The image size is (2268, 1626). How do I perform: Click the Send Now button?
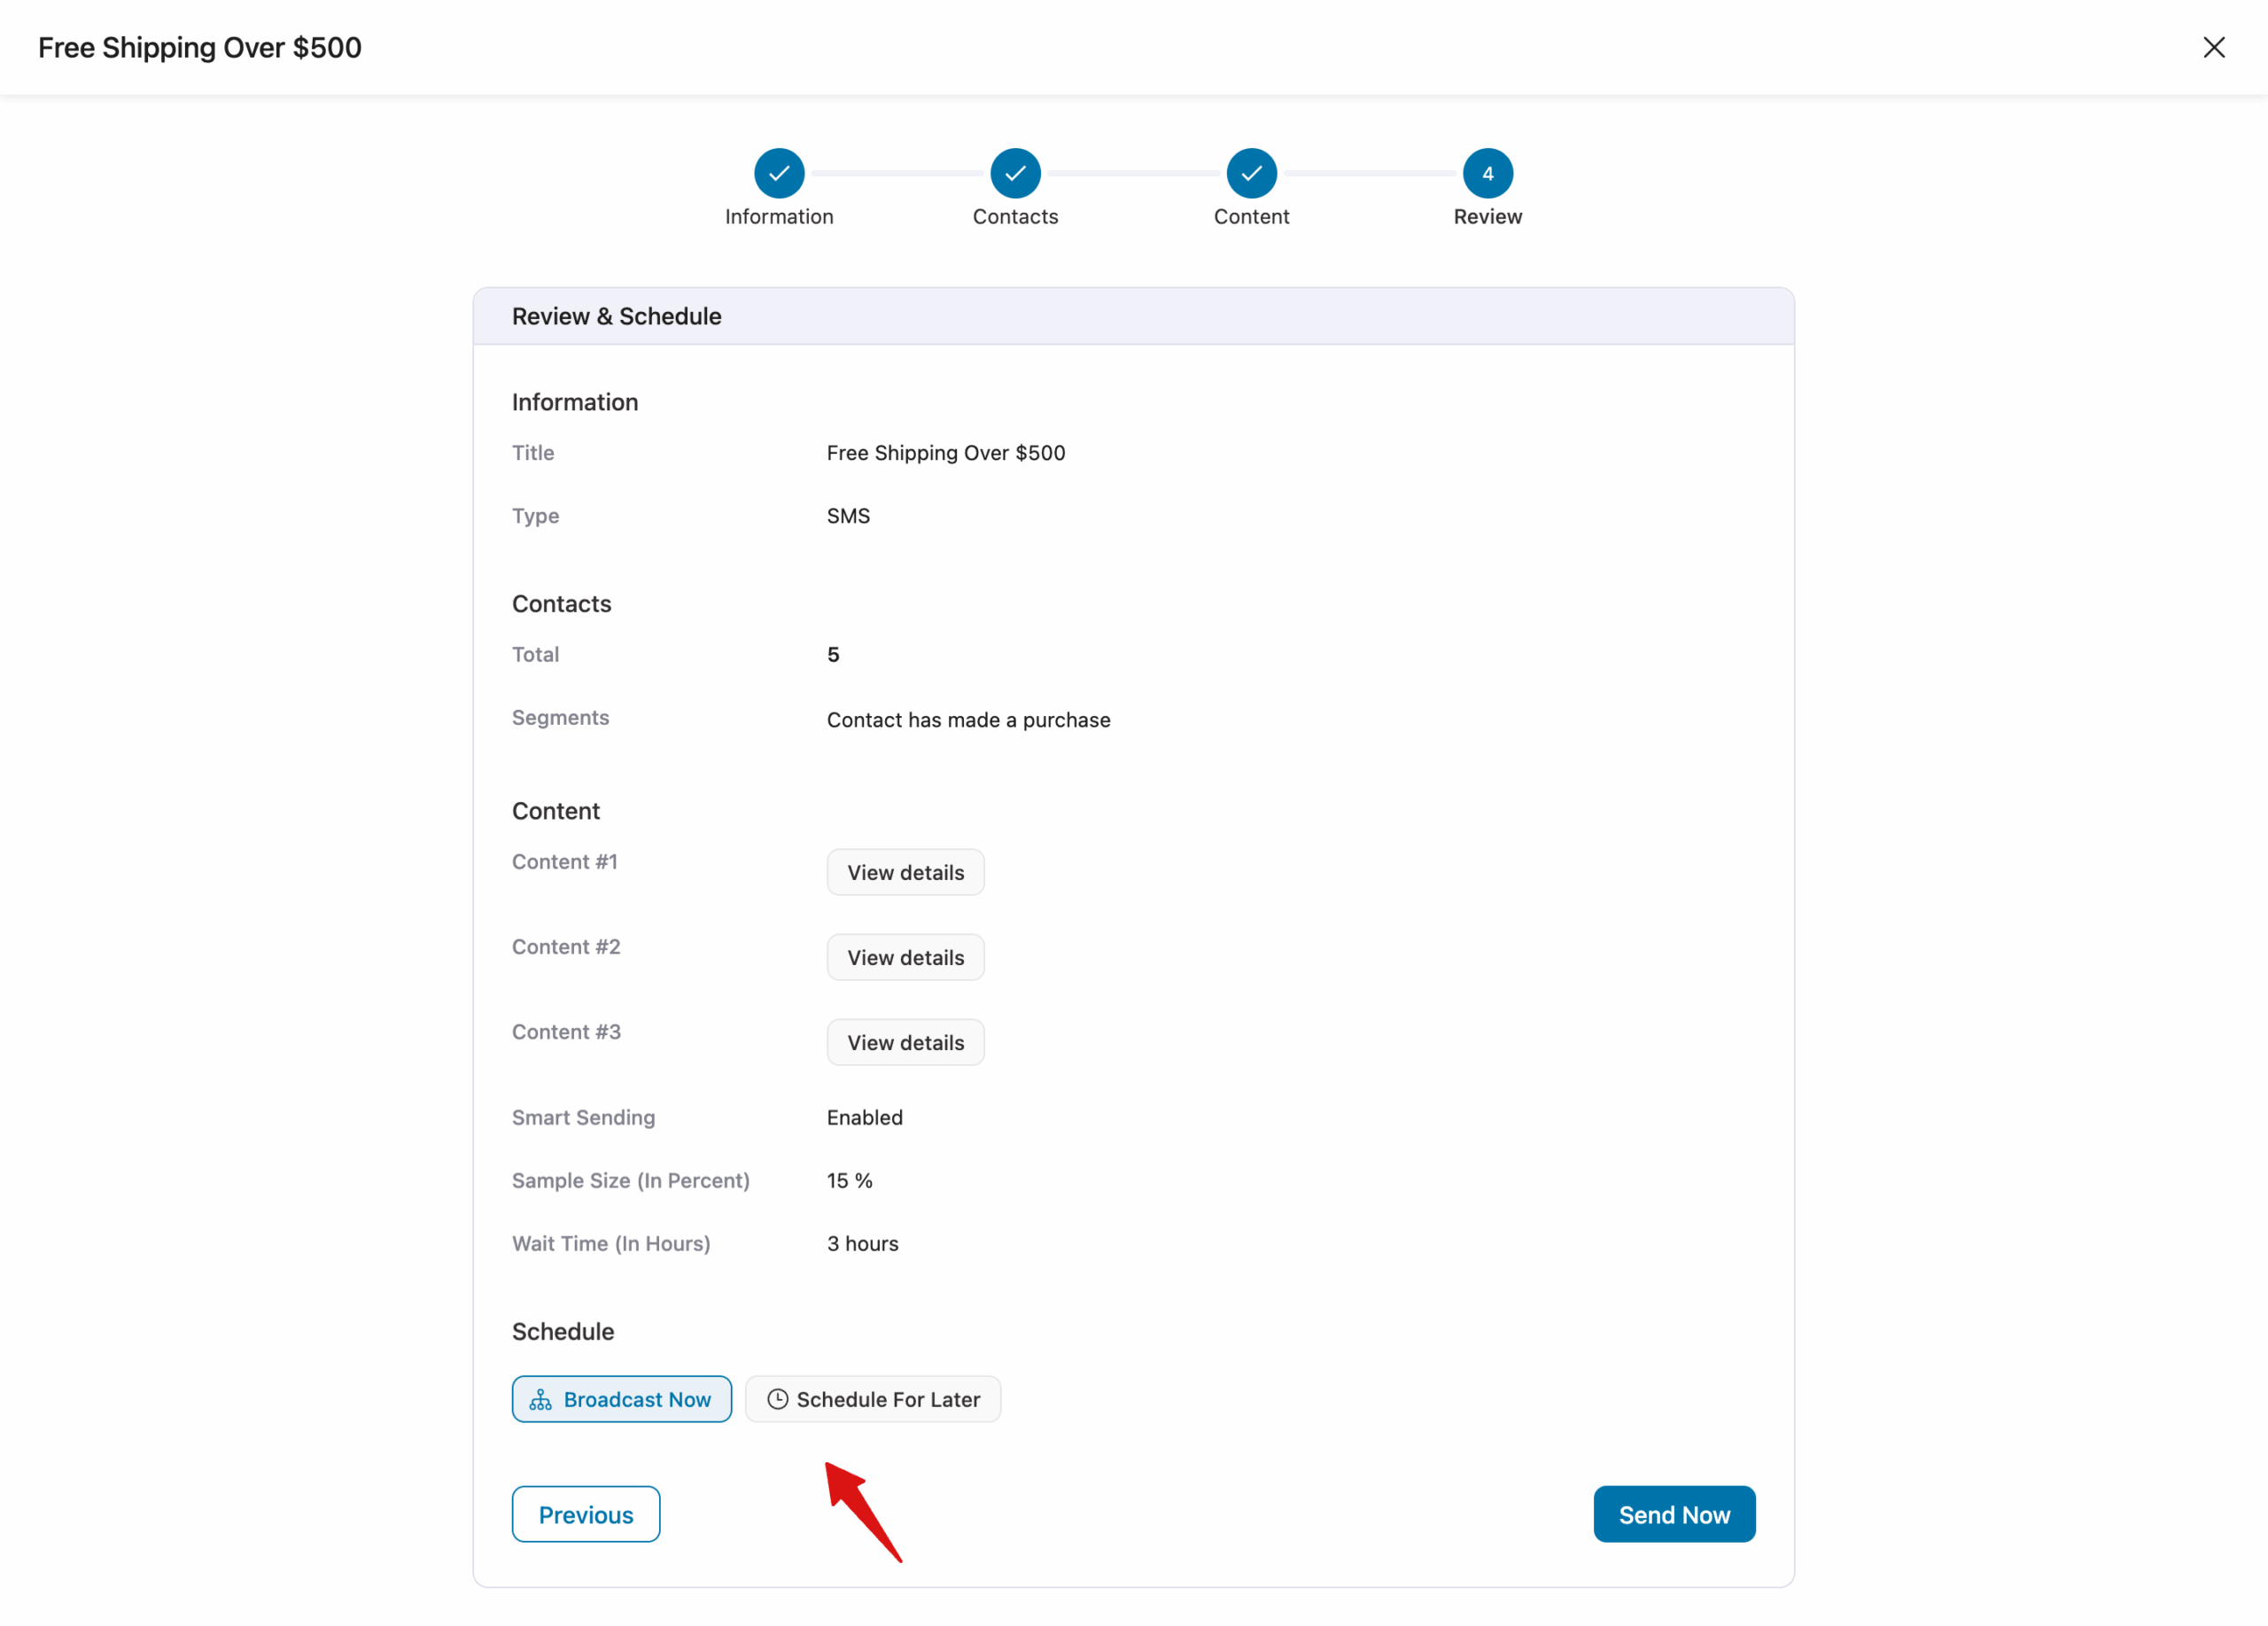click(1674, 1514)
